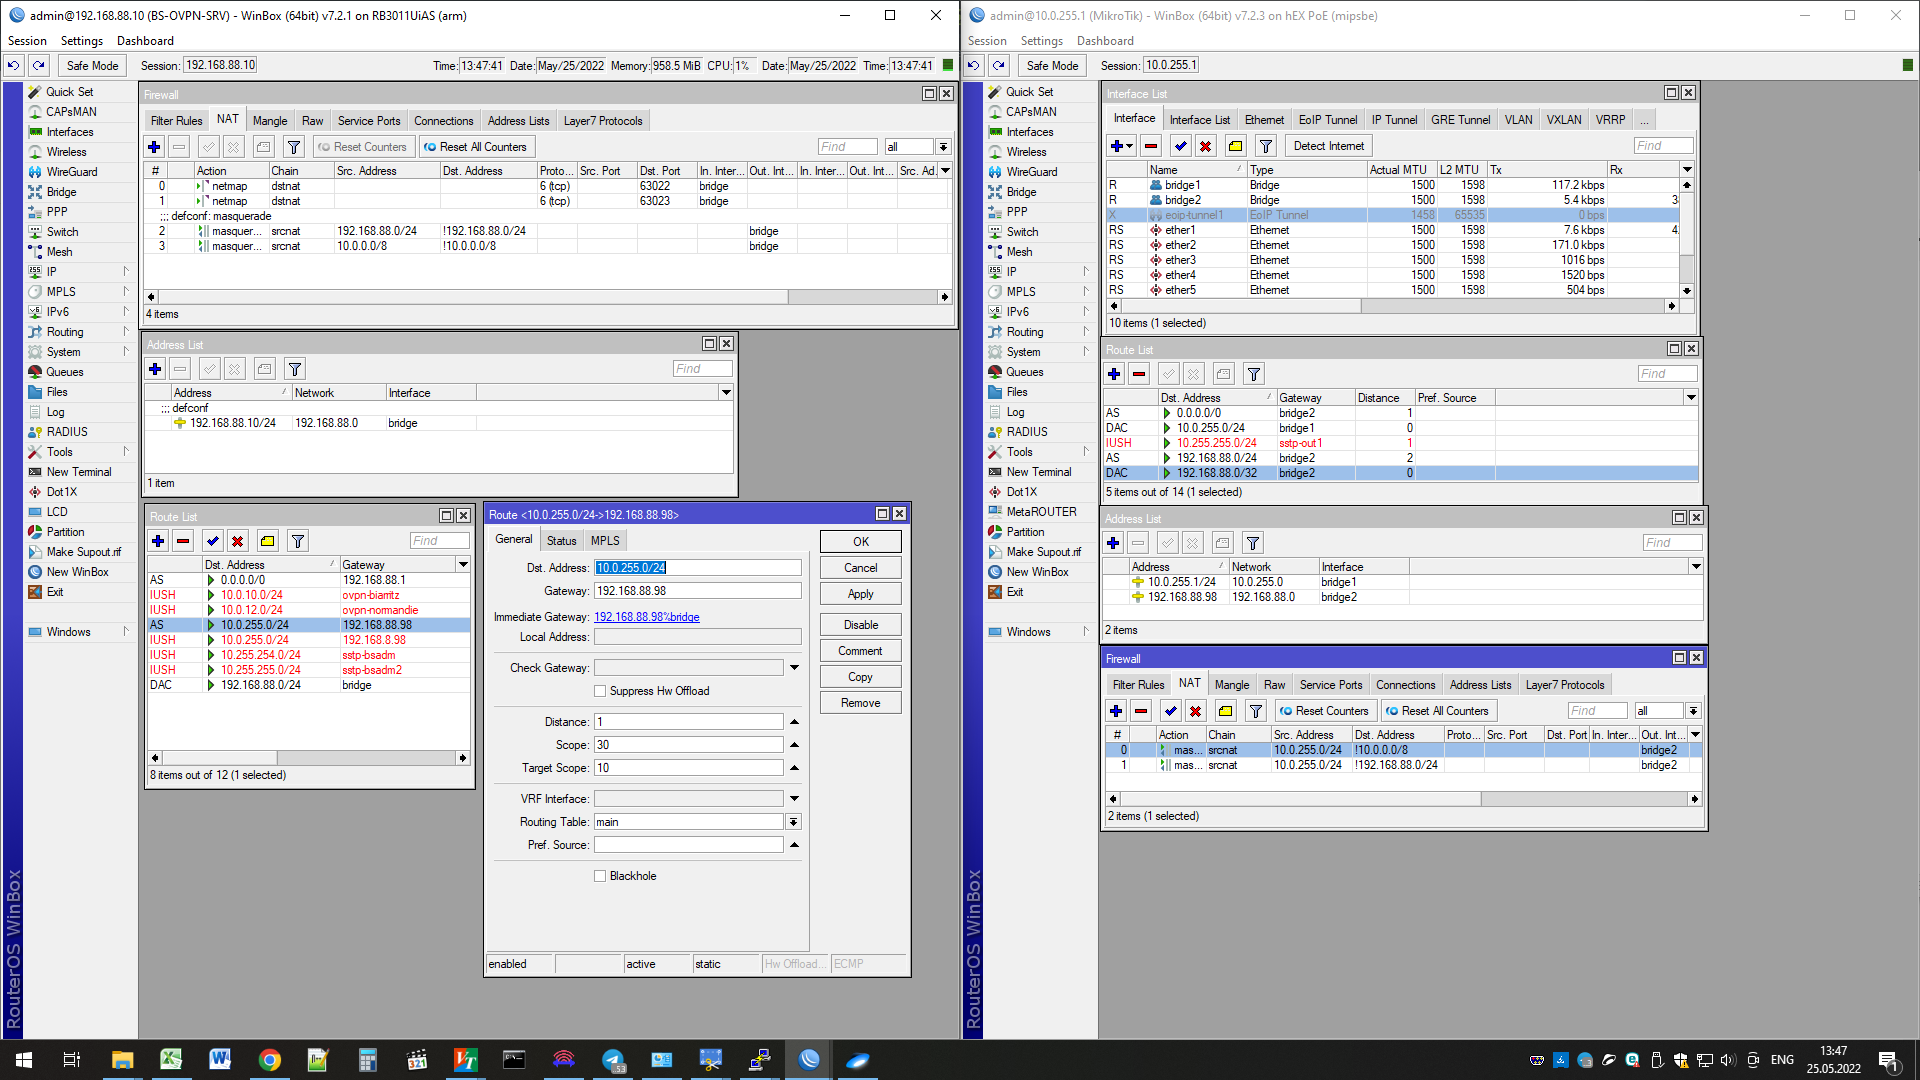Add new address in left Address List window
This screenshot has height=1080, width=1920.
tap(155, 369)
